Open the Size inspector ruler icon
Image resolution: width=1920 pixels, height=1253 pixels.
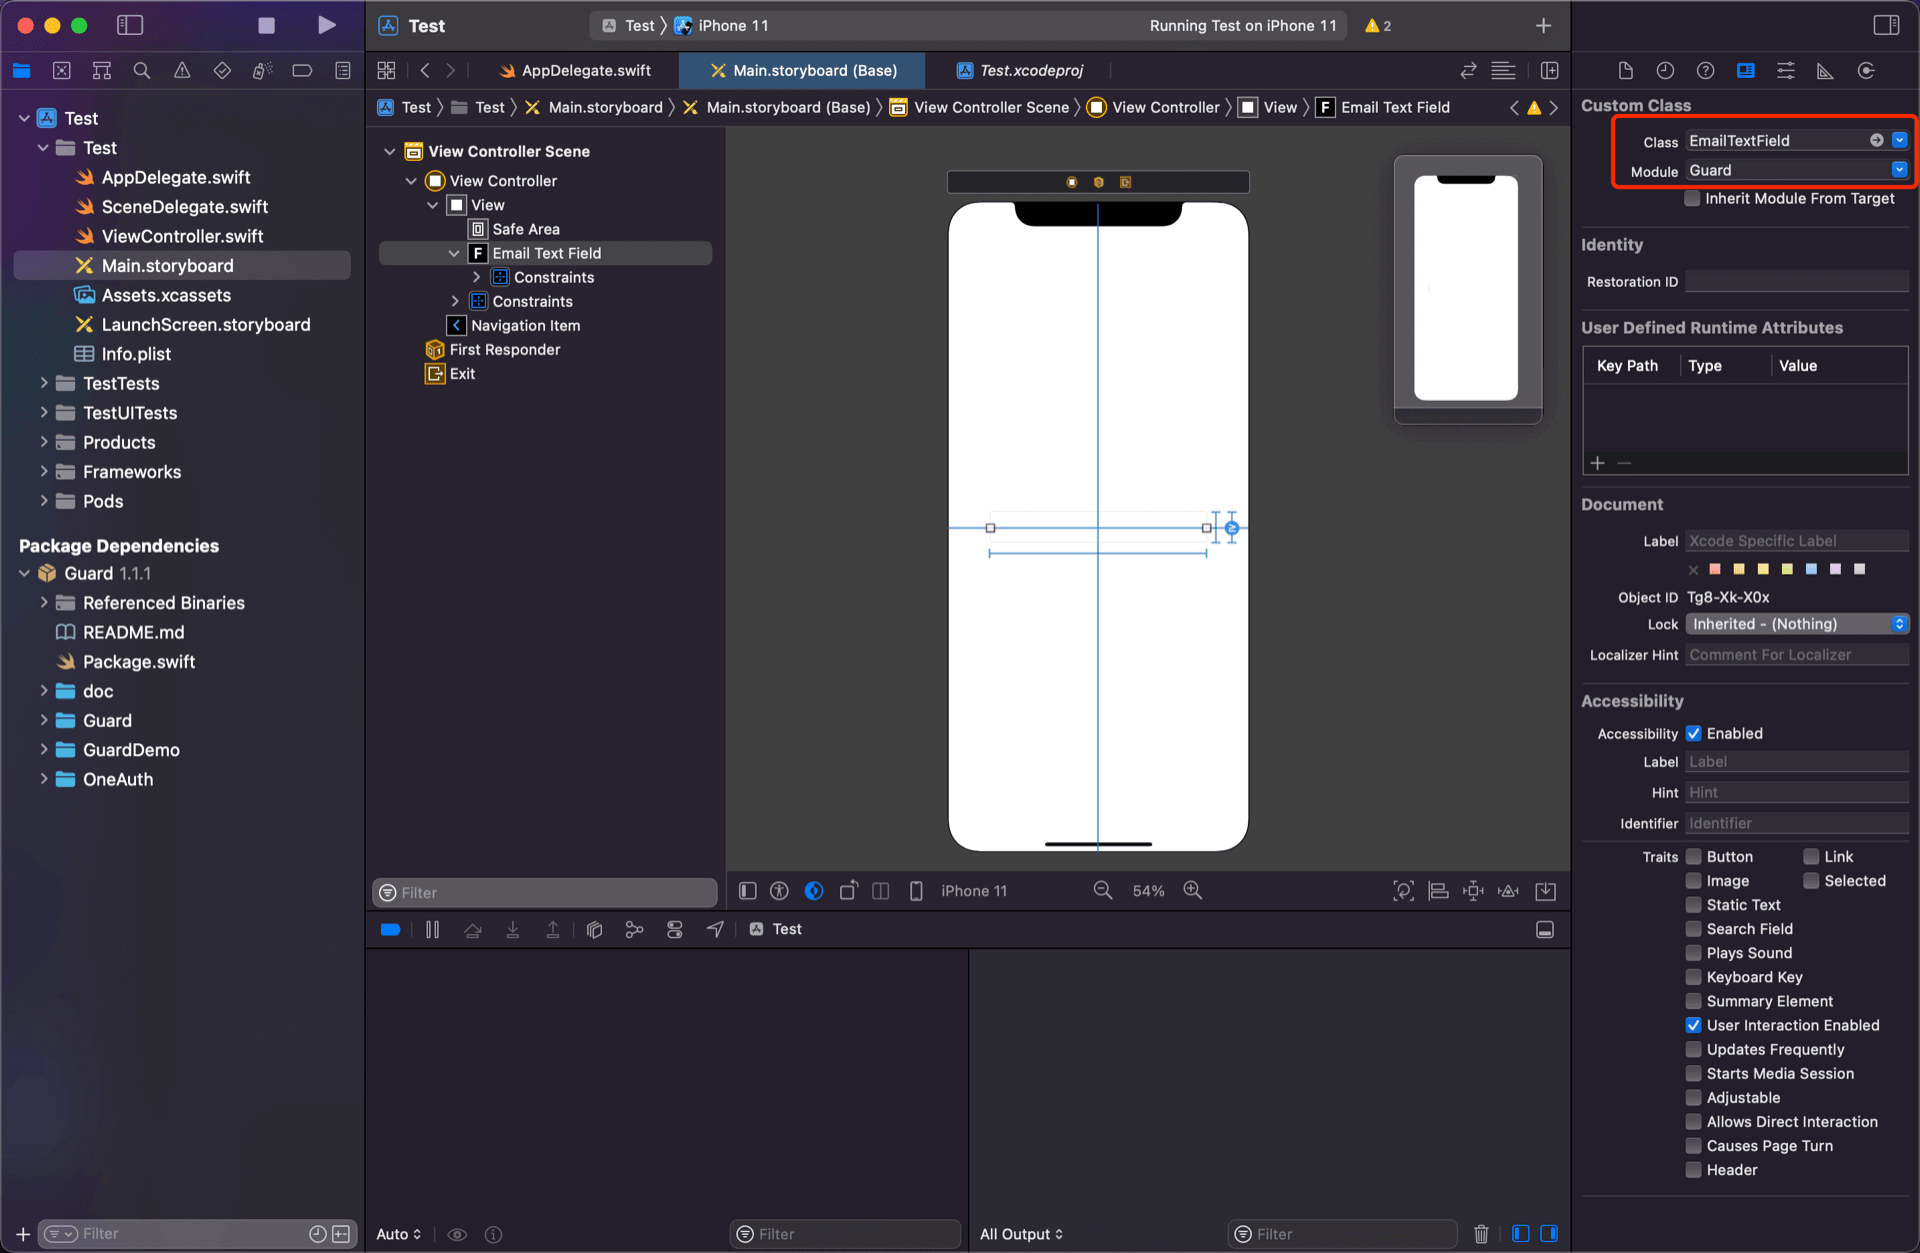tap(1825, 70)
